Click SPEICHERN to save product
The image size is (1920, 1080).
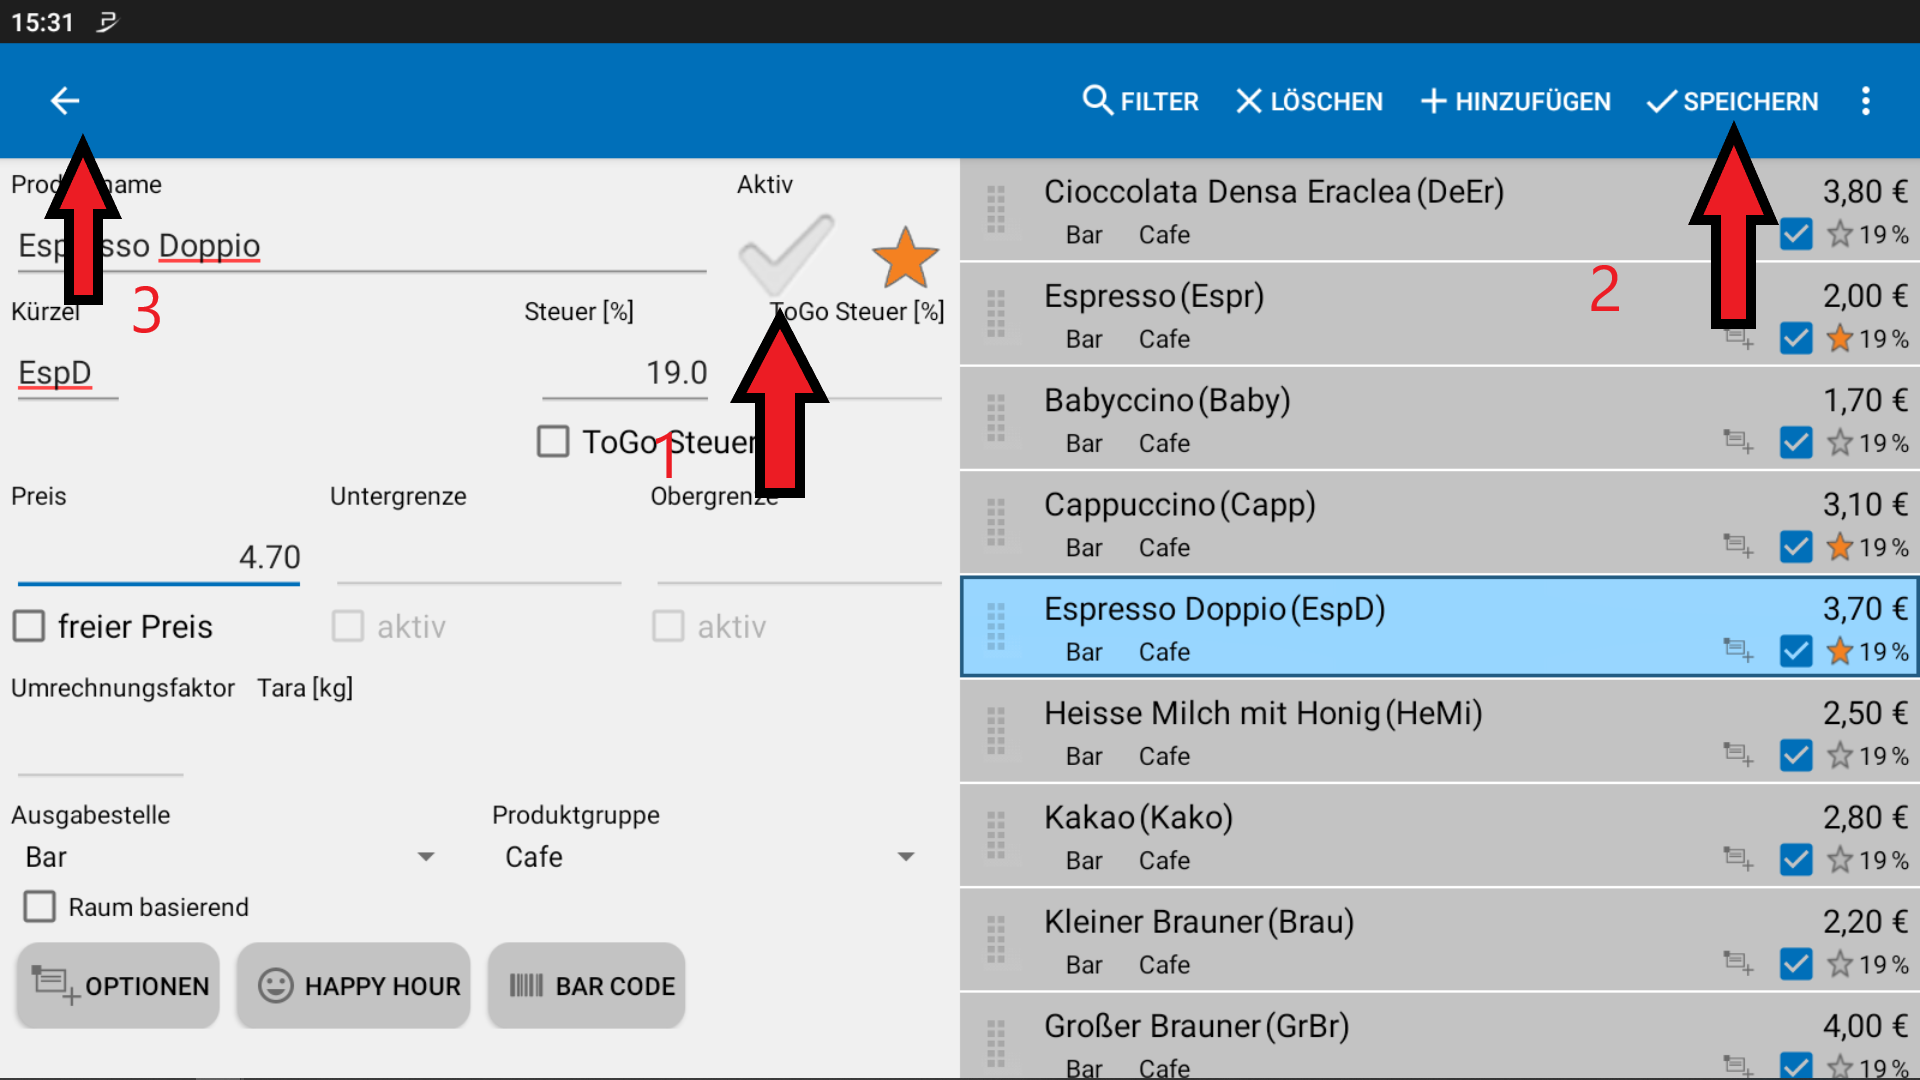tap(1732, 101)
